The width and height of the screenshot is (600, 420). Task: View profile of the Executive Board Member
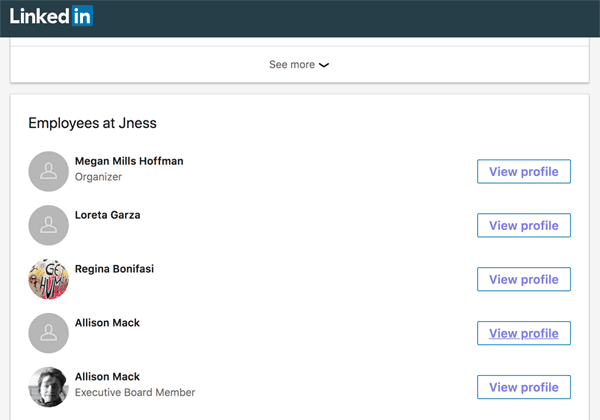(x=524, y=387)
